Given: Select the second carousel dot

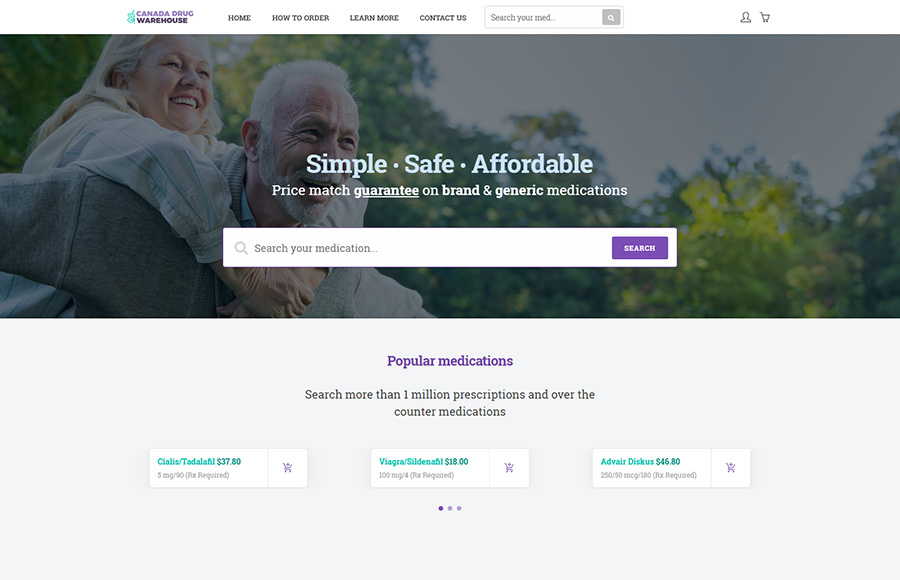Looking at the screenshot, I should (450, 508).
